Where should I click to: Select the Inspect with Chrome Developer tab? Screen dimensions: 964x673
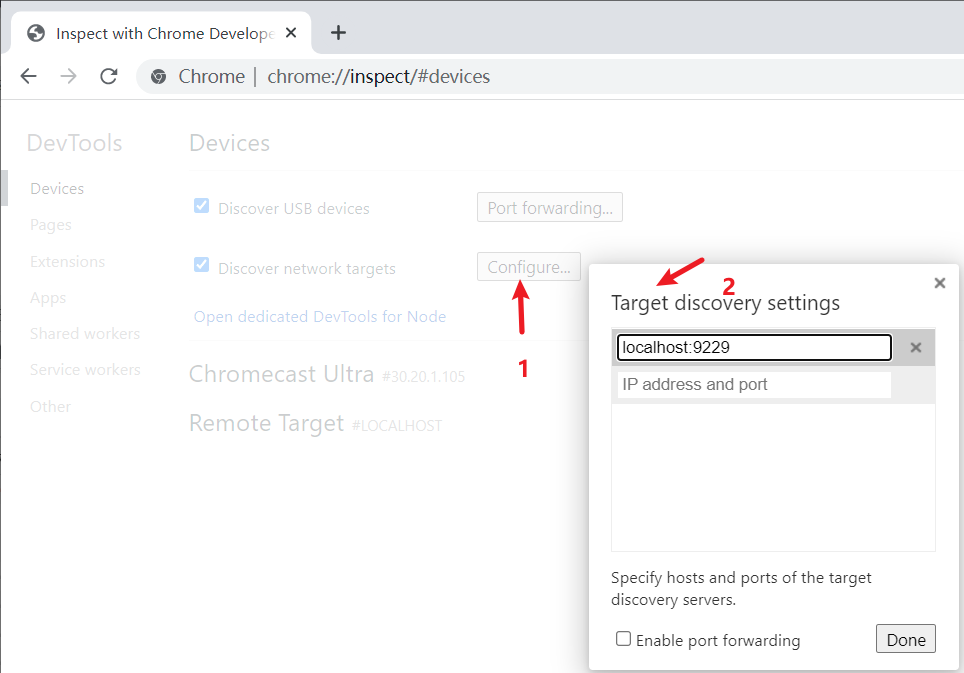[162, 33]
